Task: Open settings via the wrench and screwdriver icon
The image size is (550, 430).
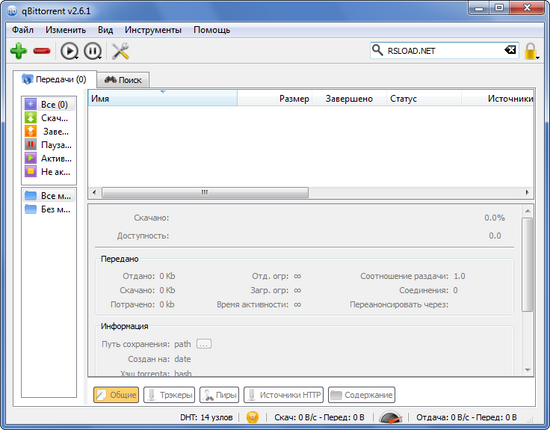Action: click(x=120, y=51)
